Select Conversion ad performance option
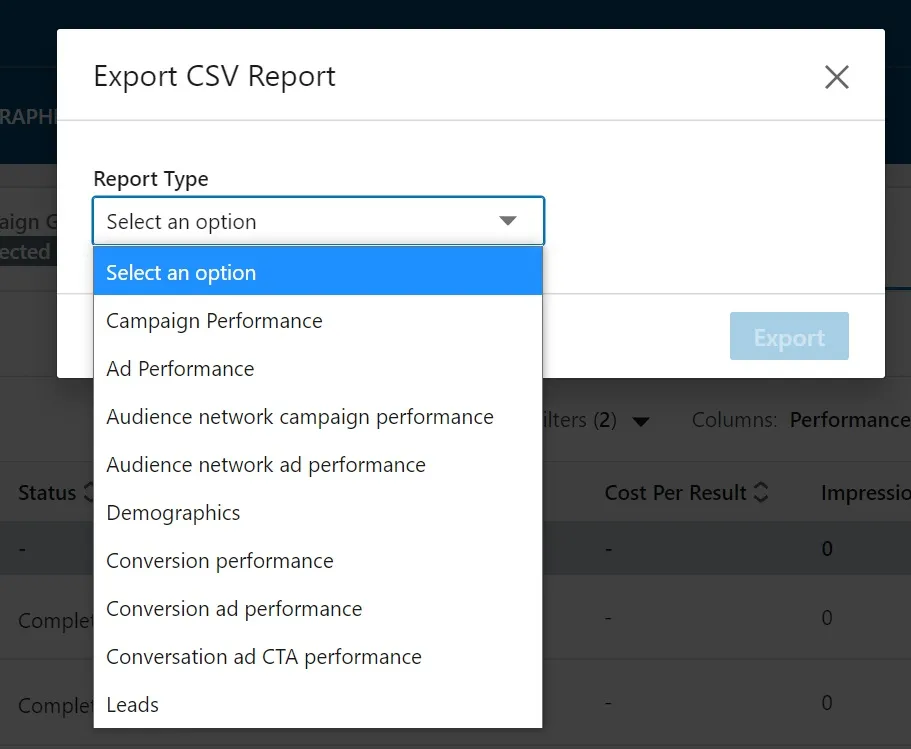This screenshot has height=749, width=911. tap(234, 609)
